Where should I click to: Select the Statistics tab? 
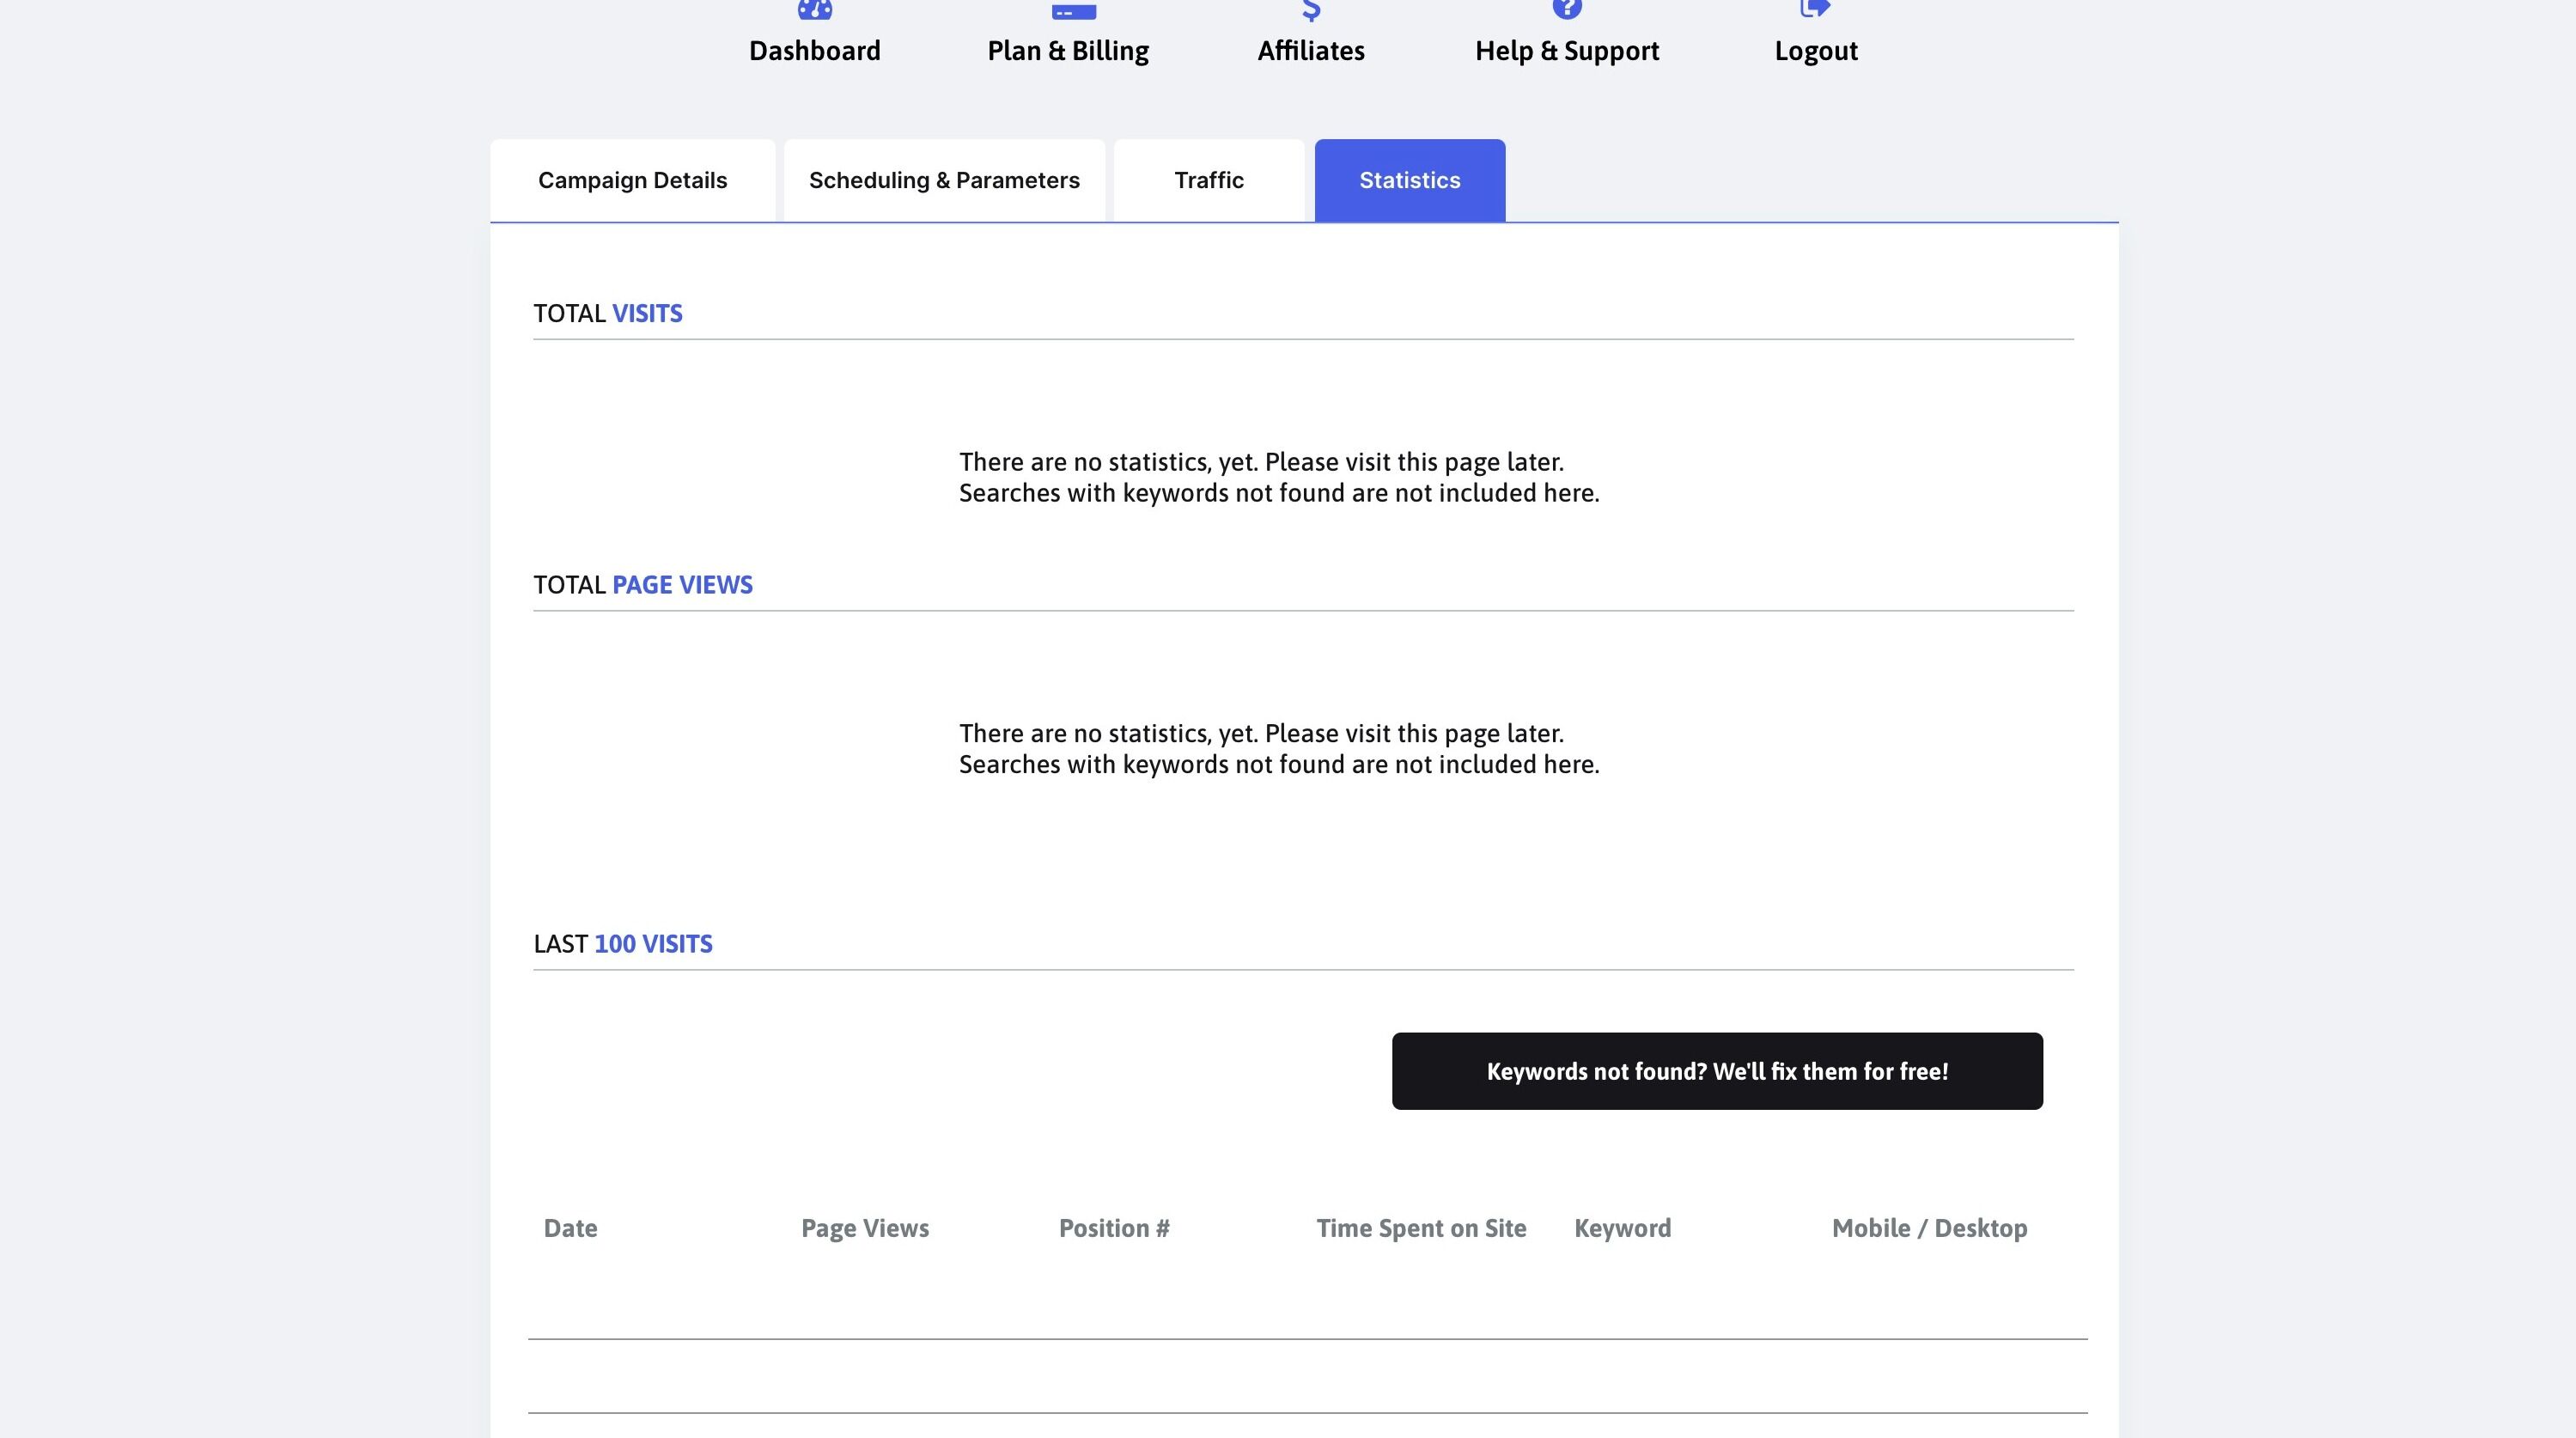[1410, 181]
